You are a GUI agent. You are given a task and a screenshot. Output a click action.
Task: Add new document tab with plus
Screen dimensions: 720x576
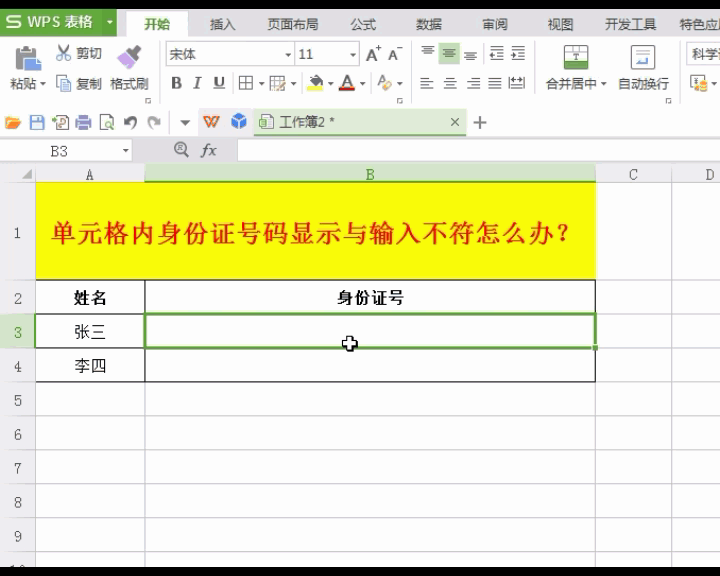[x=480, y=123]
